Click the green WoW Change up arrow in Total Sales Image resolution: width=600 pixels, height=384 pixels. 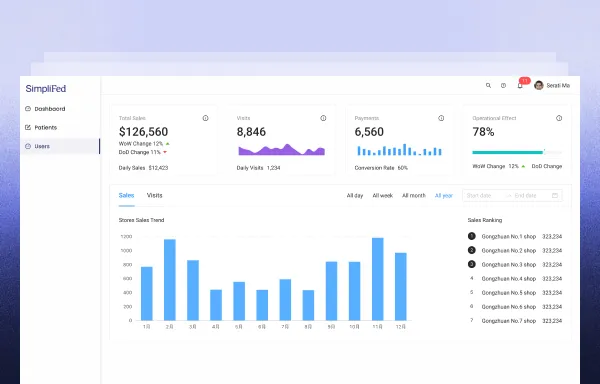168,144
